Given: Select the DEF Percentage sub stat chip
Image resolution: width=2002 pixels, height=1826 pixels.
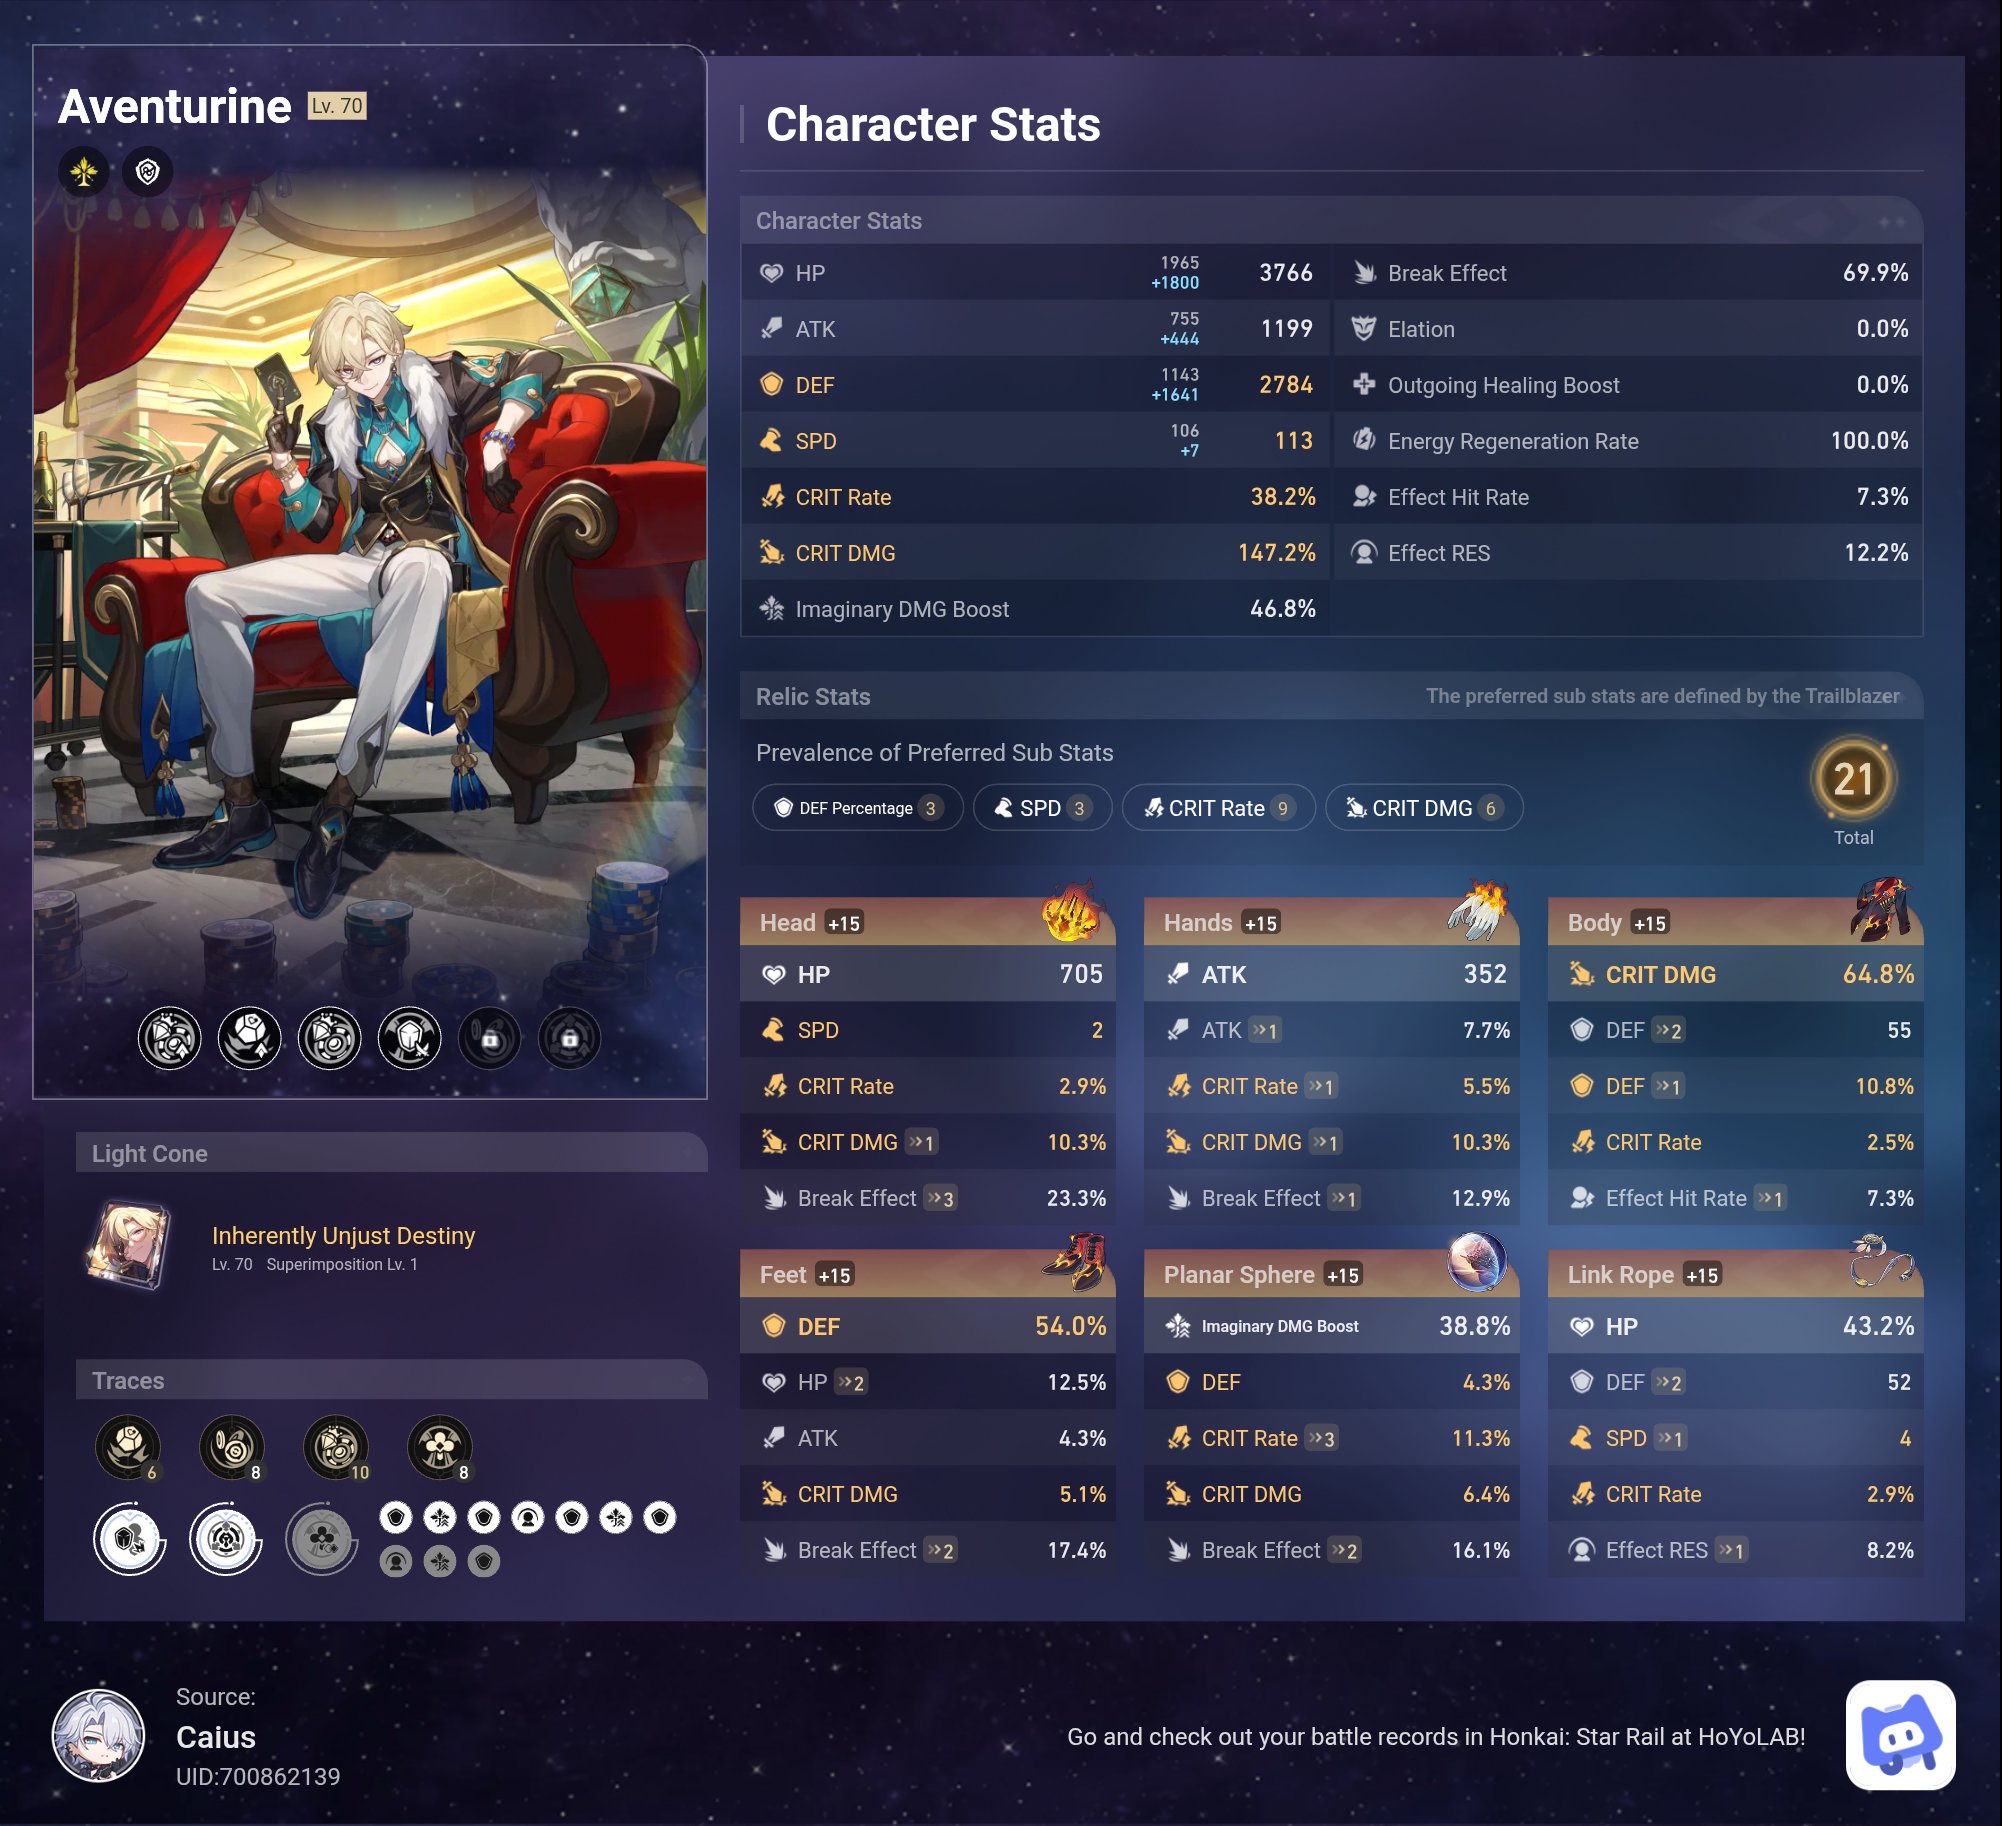Looking at the screenshot, I should tap(858, 808).
